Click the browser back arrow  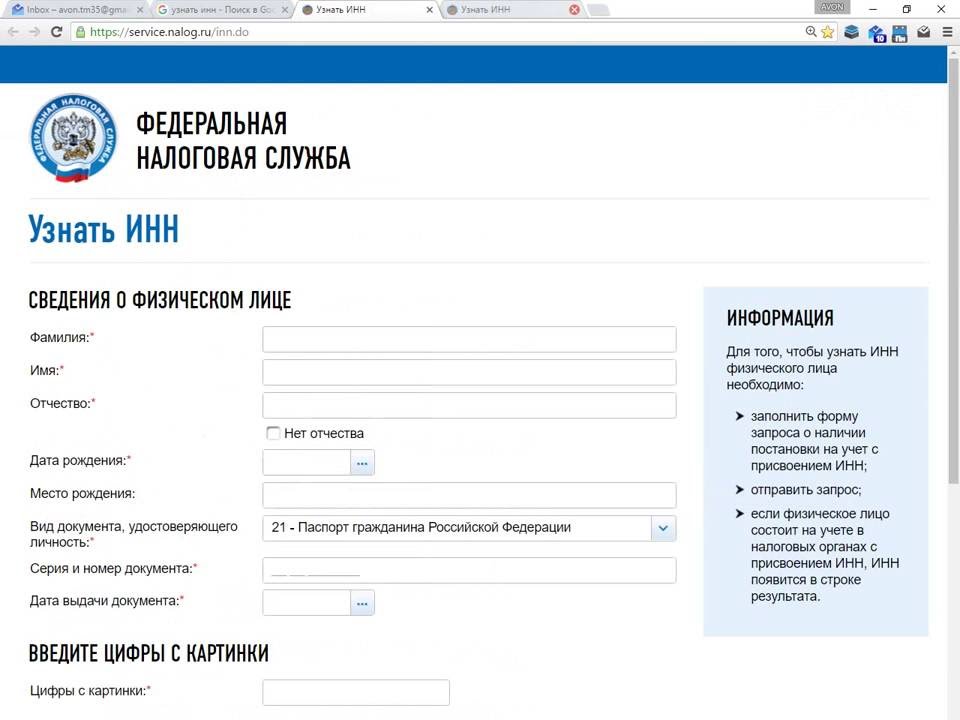tap(13, 32)
